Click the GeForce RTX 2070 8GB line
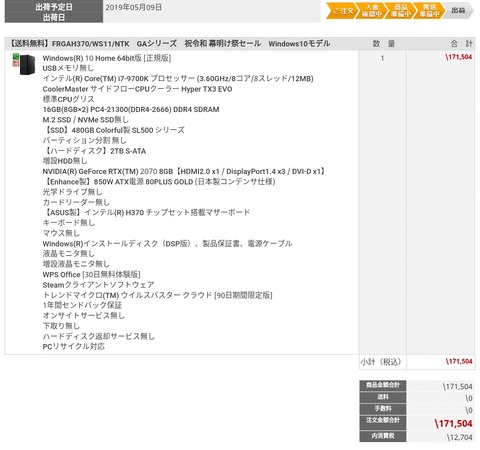This screenshot has height=450, width=480. [184, 171]
